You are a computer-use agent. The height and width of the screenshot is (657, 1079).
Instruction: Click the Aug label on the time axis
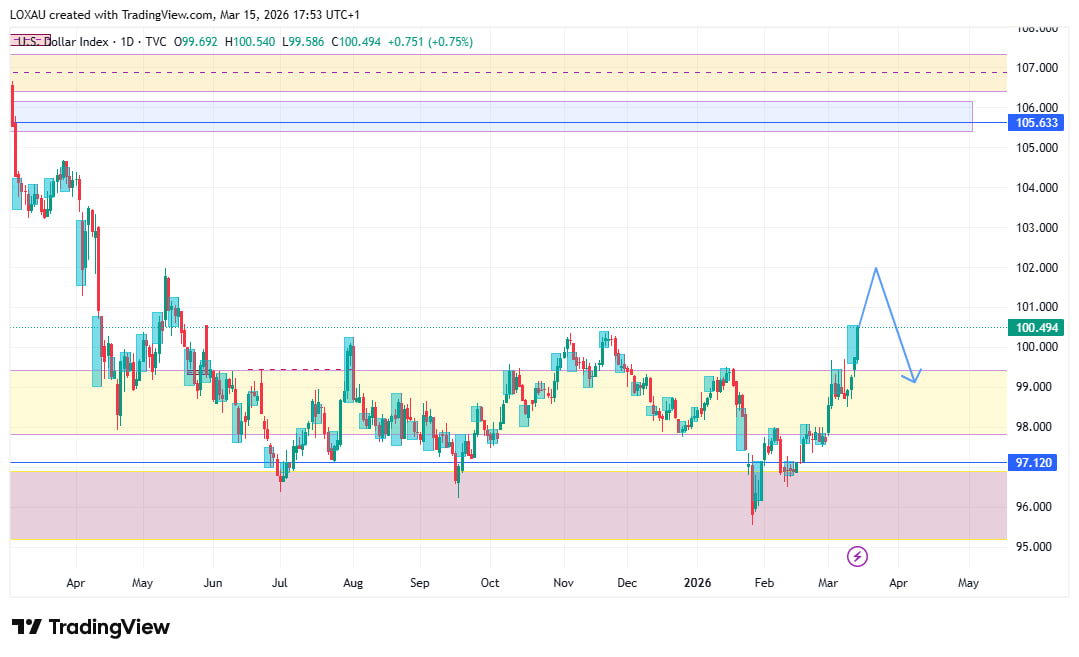pos(352,582)
